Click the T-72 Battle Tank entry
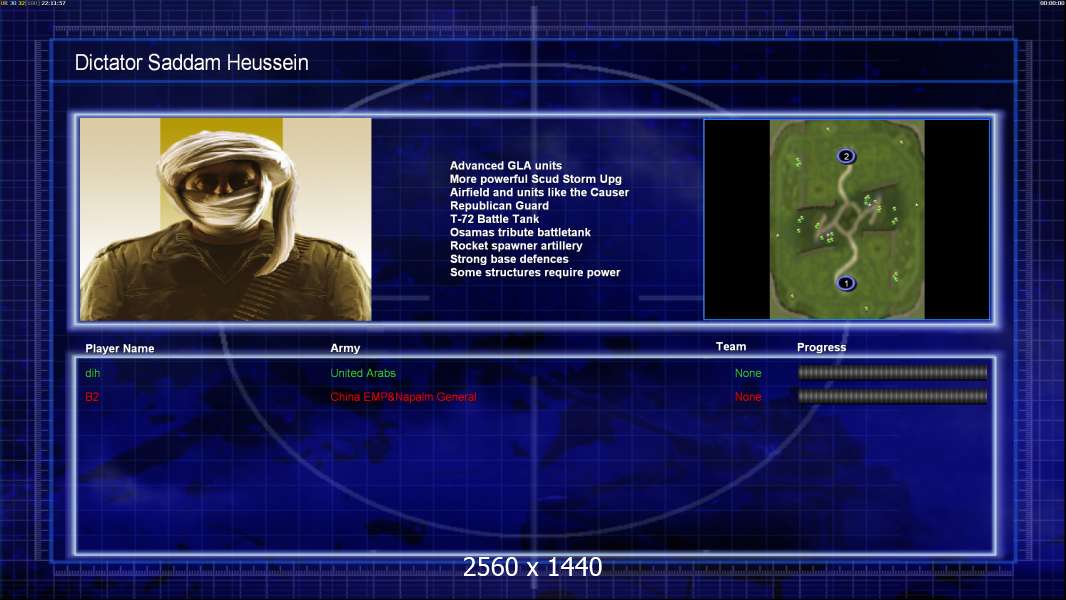 494,219
